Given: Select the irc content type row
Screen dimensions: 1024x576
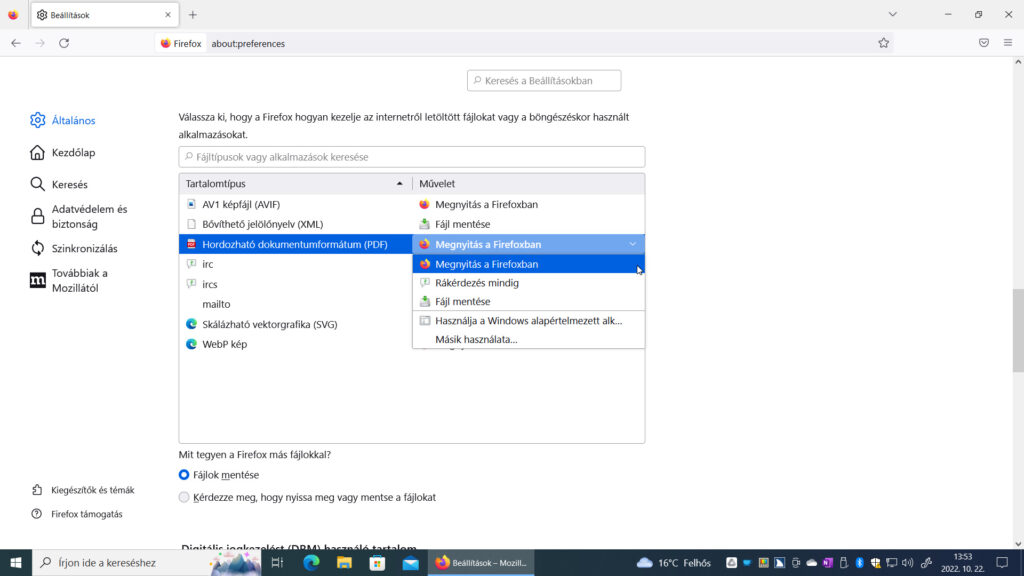Looking at the screenshot, I should (295, 264).
